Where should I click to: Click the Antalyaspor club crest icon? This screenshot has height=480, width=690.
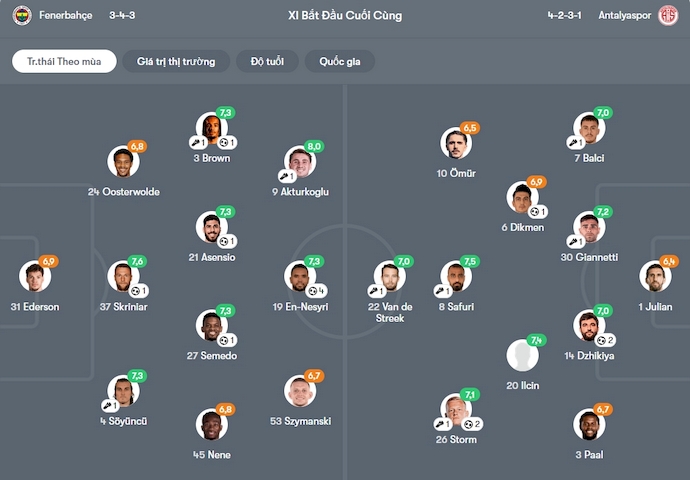(668, 16)
